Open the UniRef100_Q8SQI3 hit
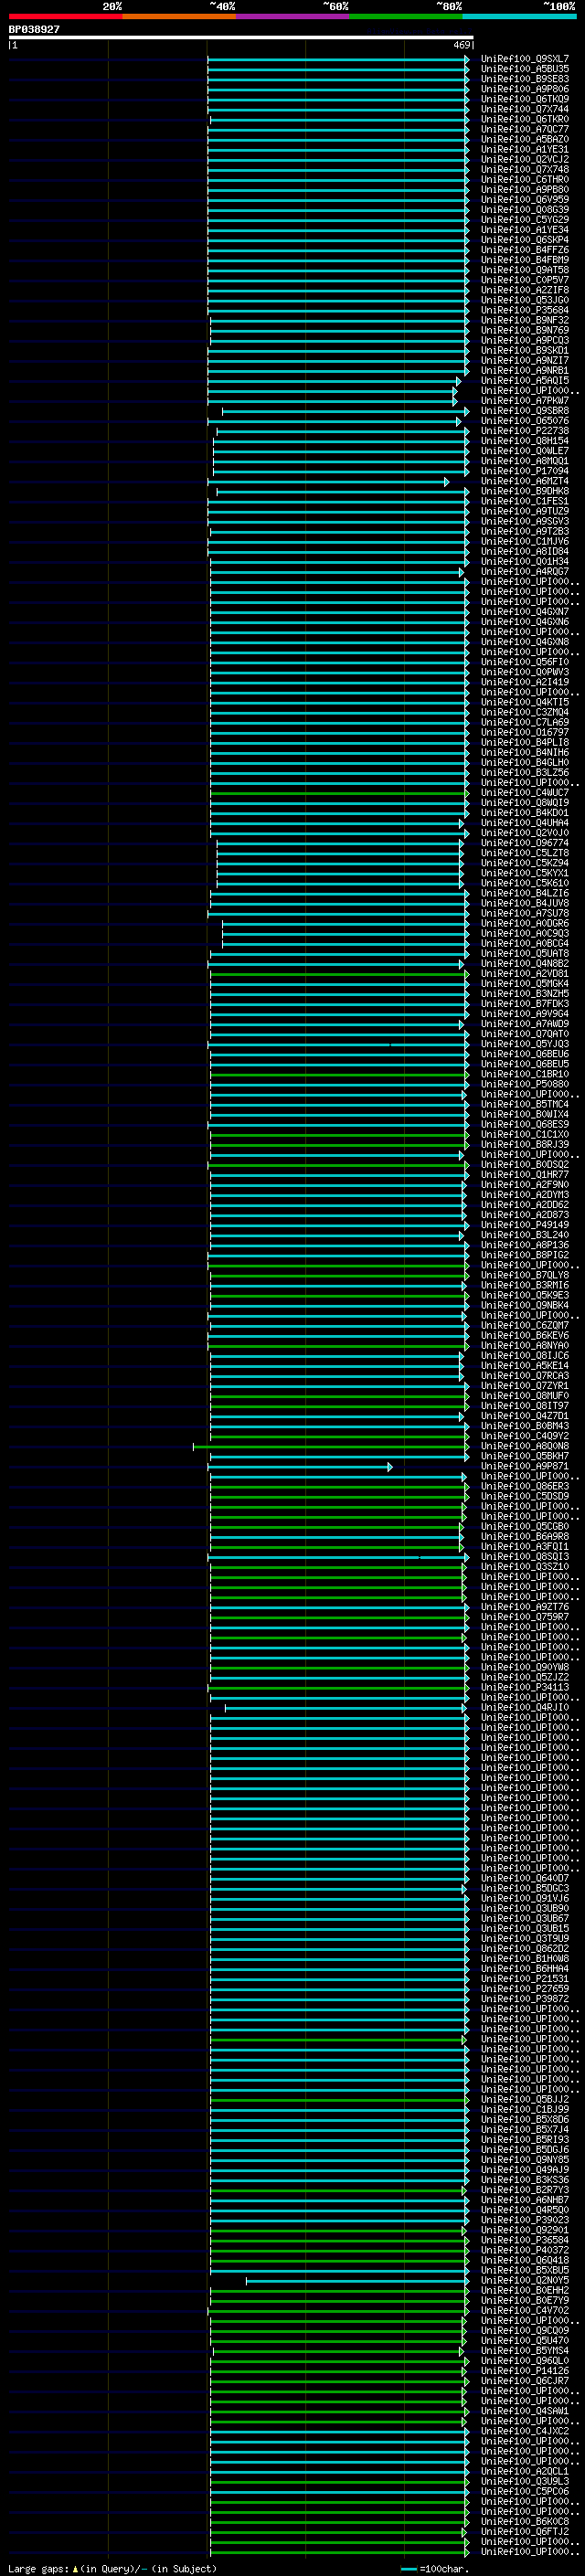The width and height of the screenshot is (585, 2576). coord(525,1557)
